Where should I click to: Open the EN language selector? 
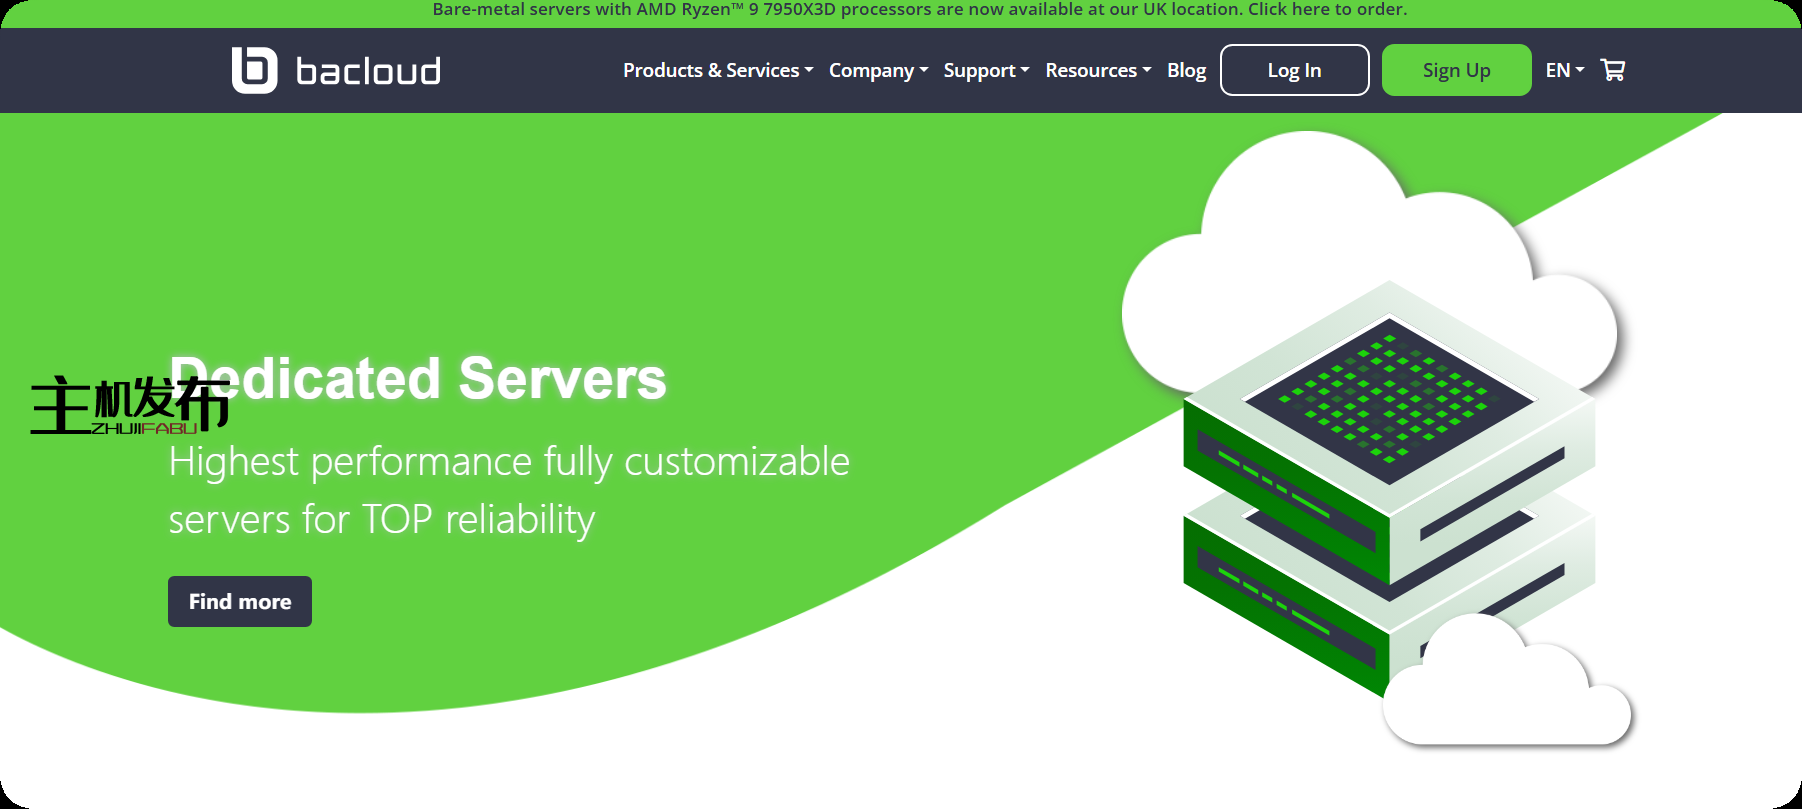(1564, 70)
